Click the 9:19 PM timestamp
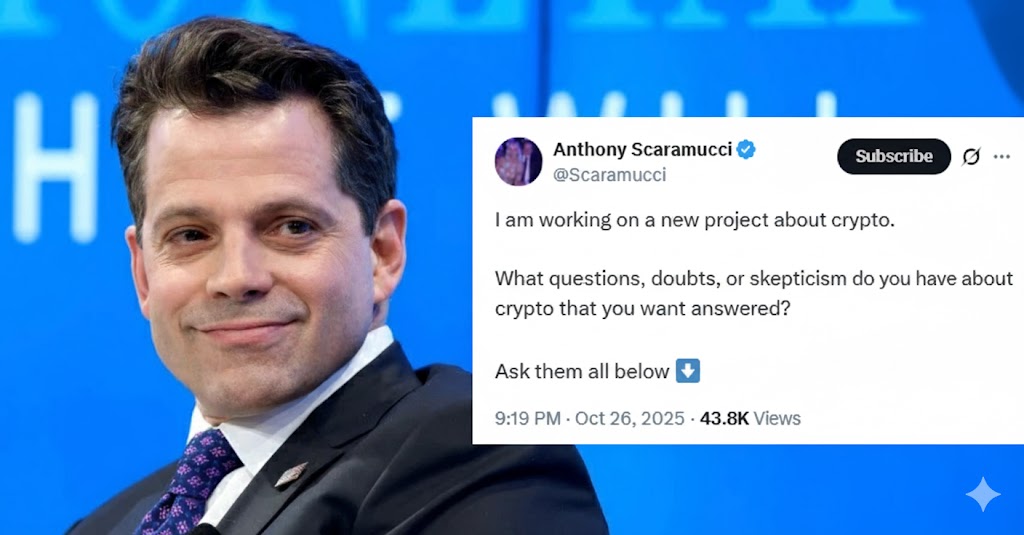This screenshot has height=535, width=1024. 528,418
